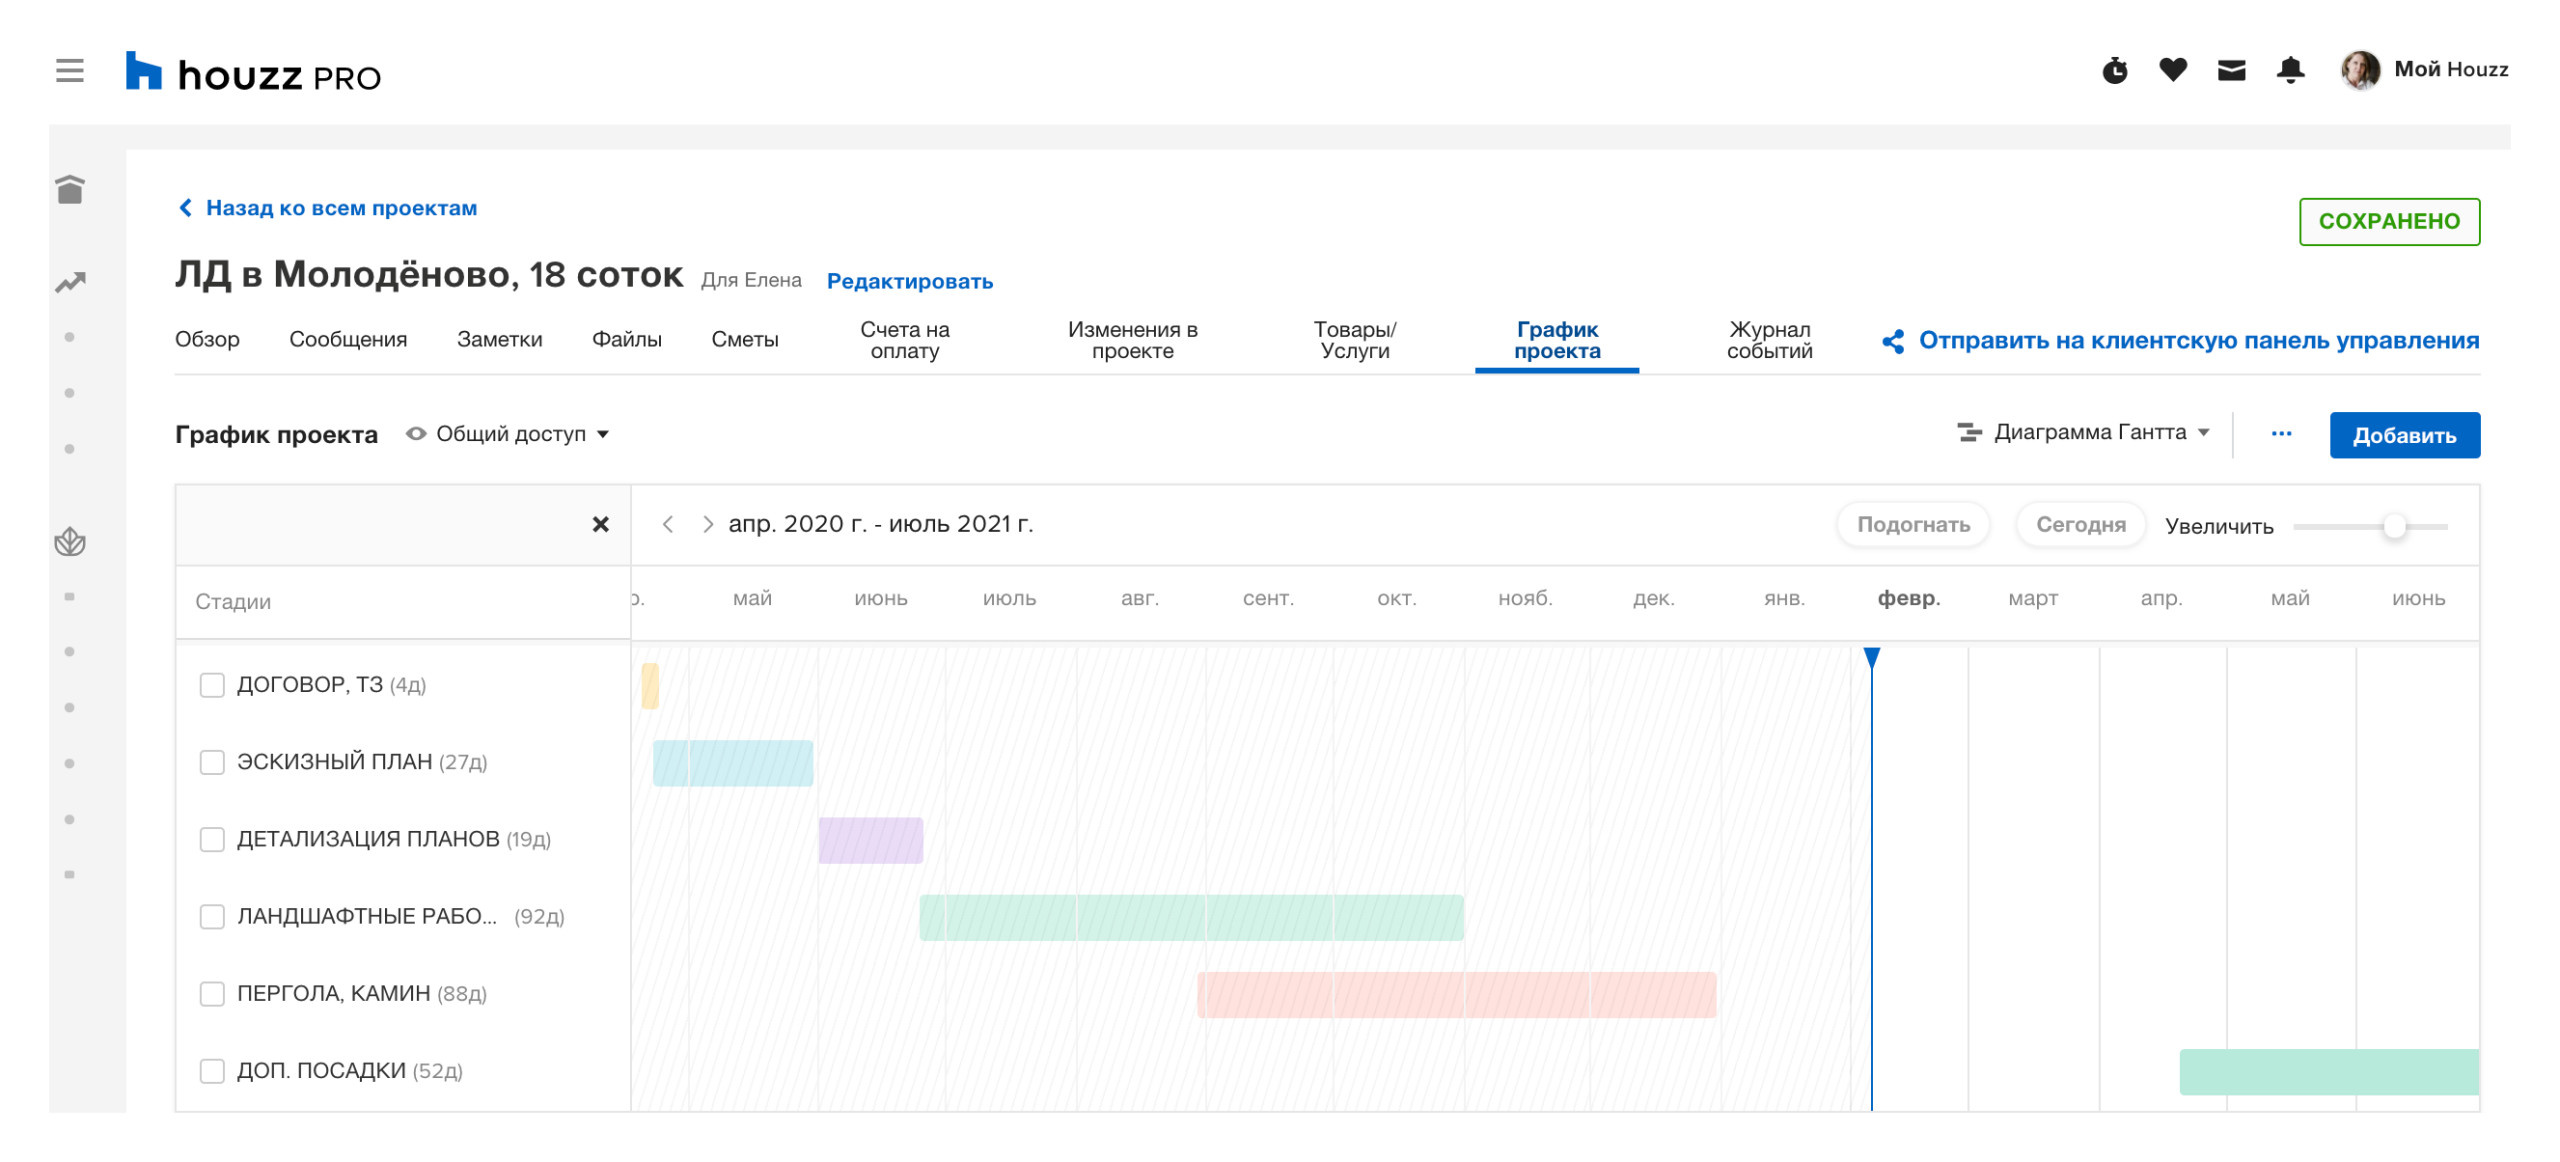Open the hamburger menu icon
2560x1162 pixels.
pyautogui.click(x=69, y=71)
